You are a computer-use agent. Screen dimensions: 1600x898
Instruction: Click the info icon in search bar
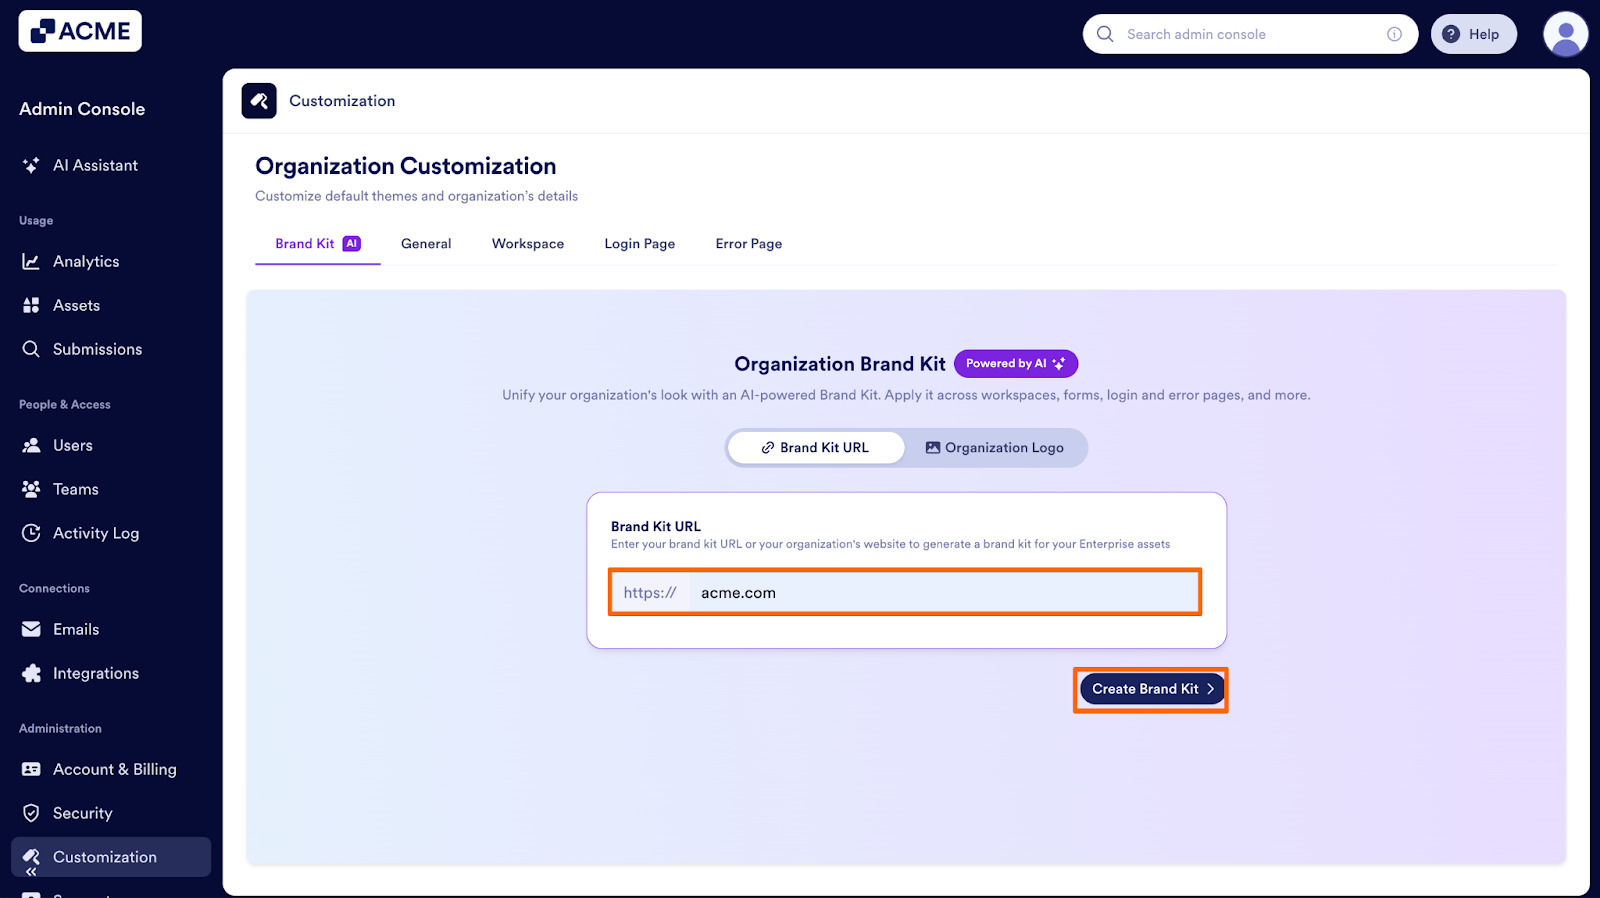coord(1394,34)
